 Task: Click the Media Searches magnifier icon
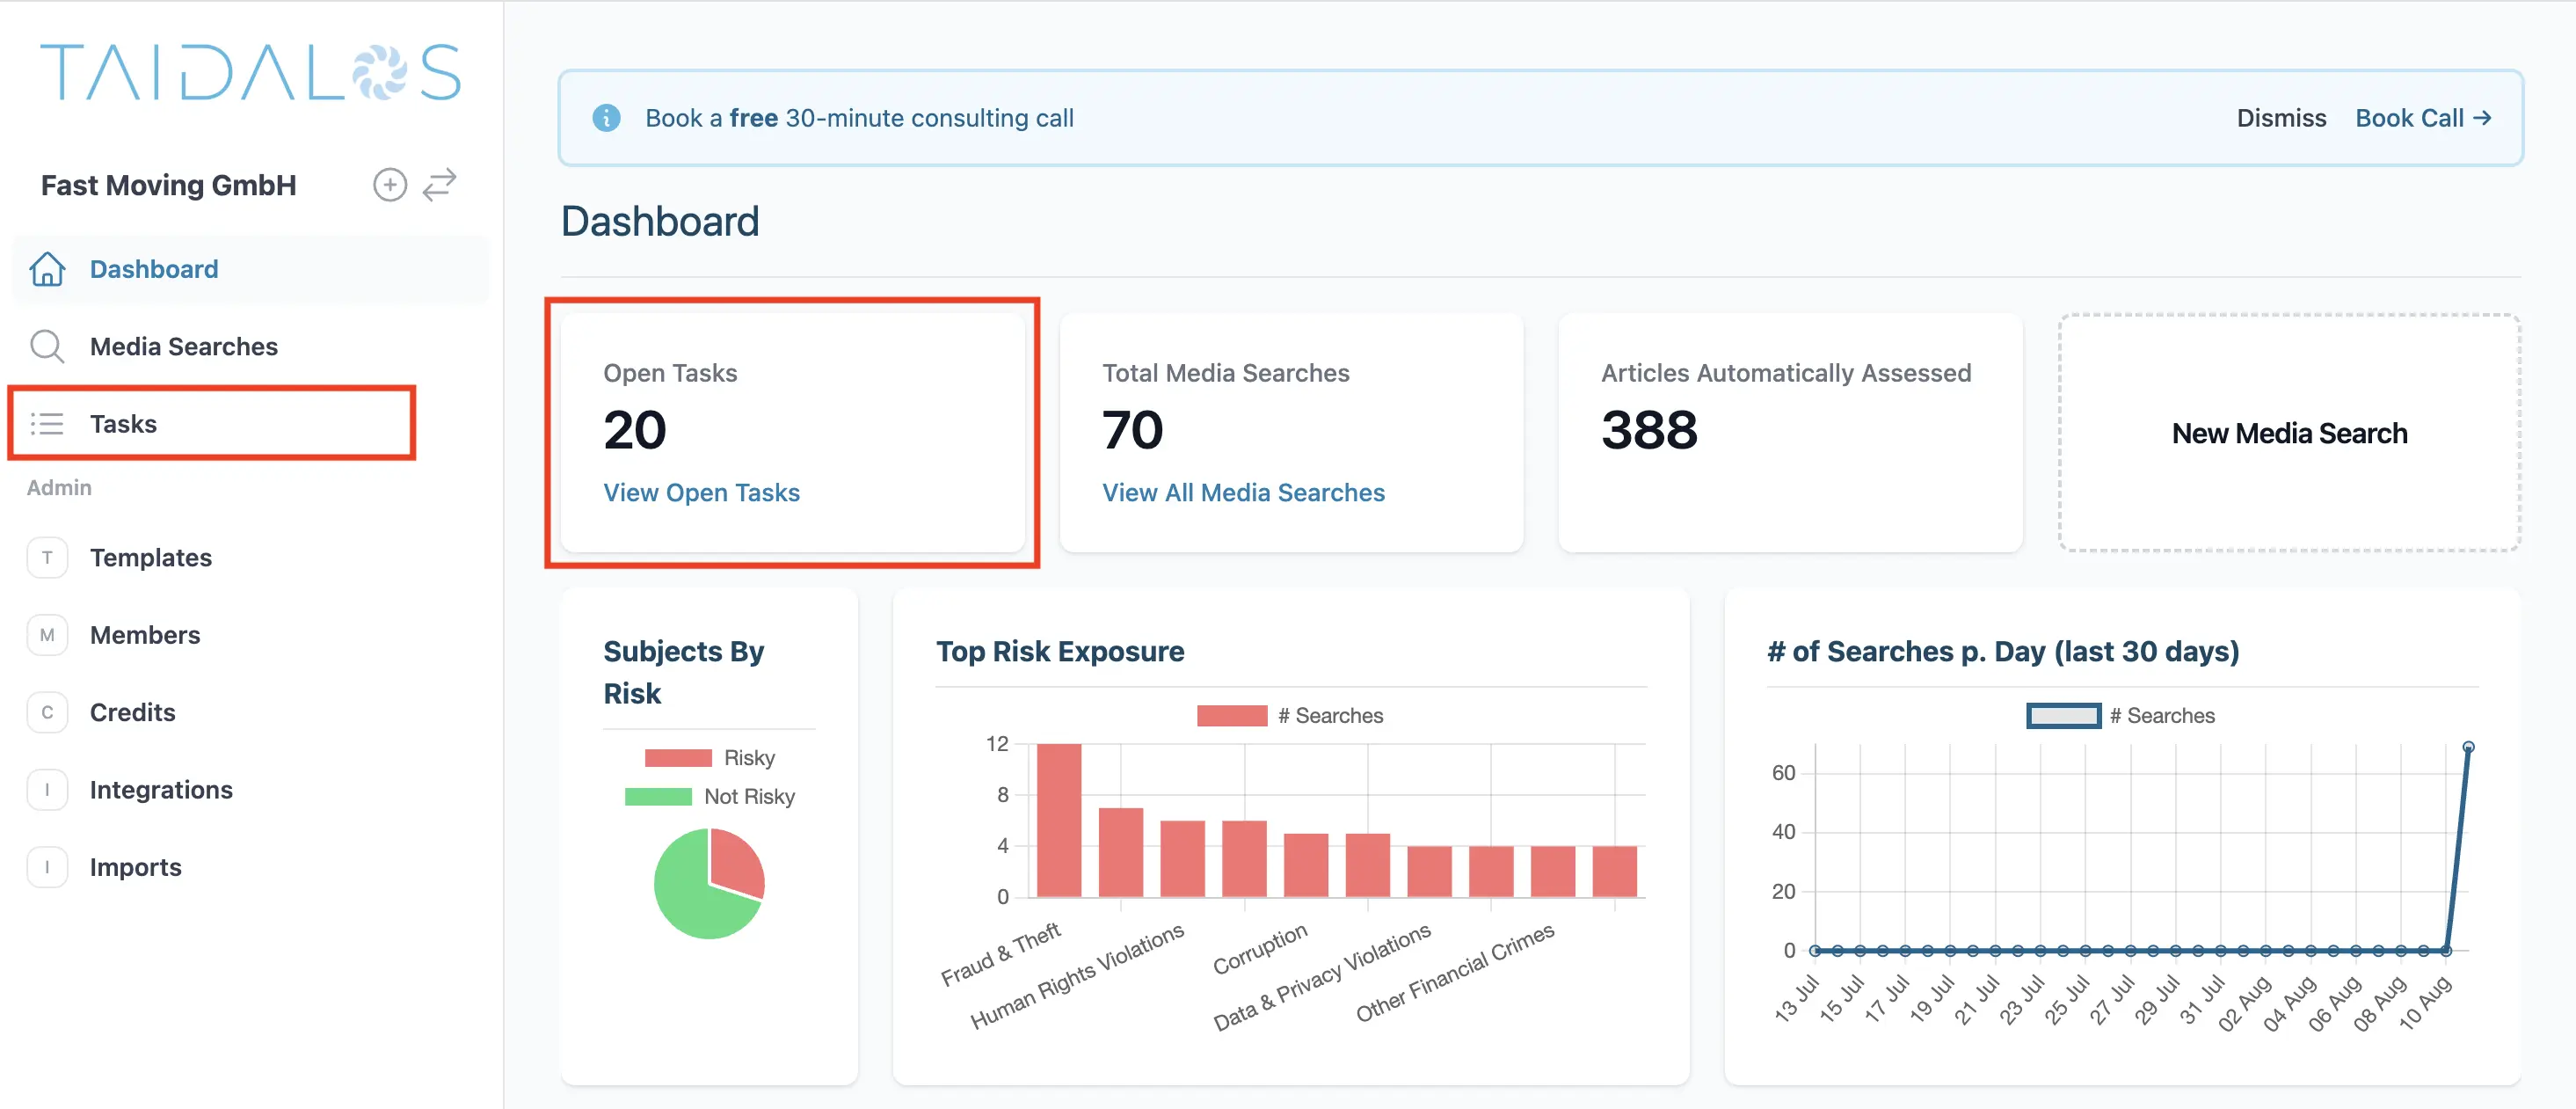[47, 346]
